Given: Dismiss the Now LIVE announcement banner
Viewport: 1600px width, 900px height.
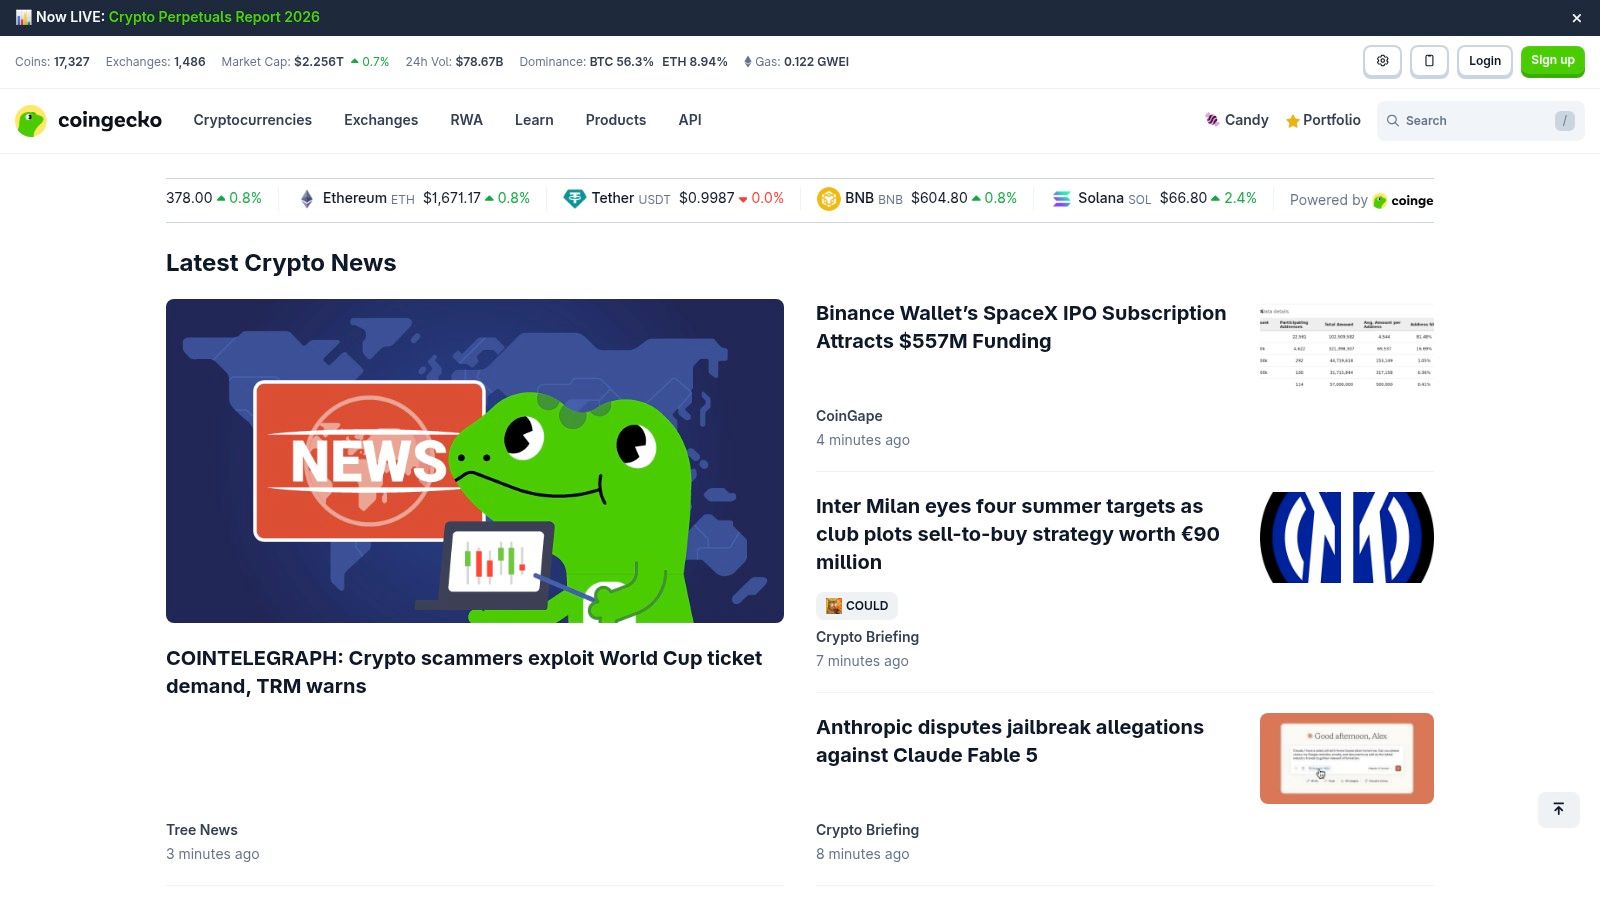Looking at the screenshot, I should pyautogui.click(x=1577, y=18).
